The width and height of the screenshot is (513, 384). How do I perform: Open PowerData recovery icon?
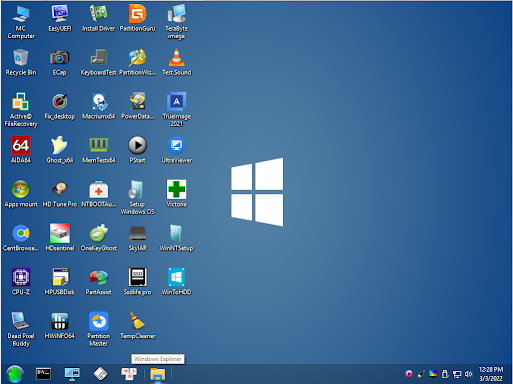coord(137,106)
